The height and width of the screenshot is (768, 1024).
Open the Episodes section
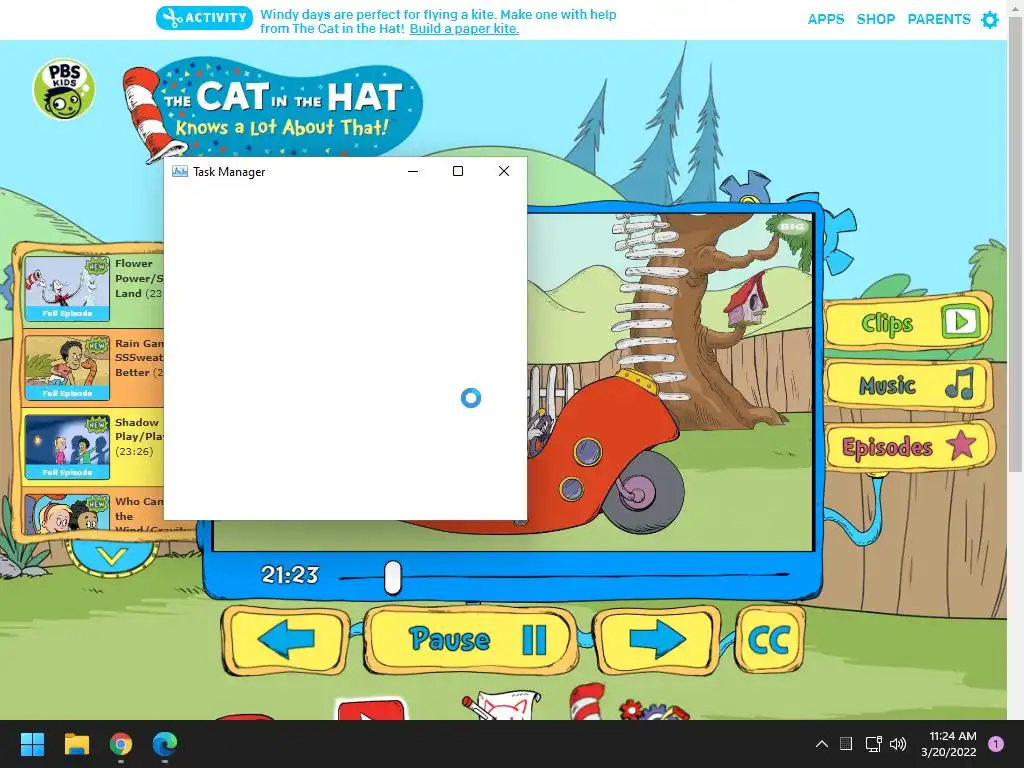(x=909, y=447)
